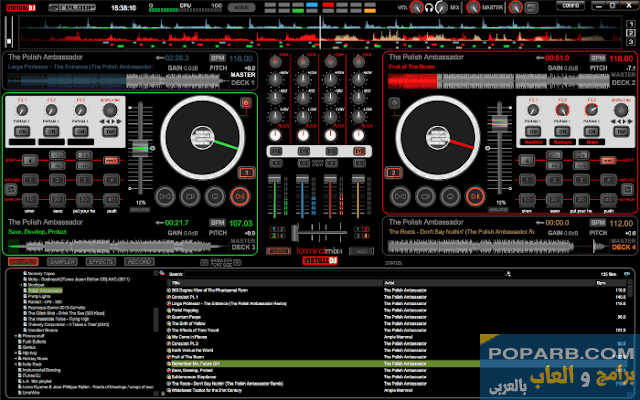The height and width of the screenshot is (400, 640).
Task: Click the TAP button under the loop knob
Action: [x=111, y=132]
